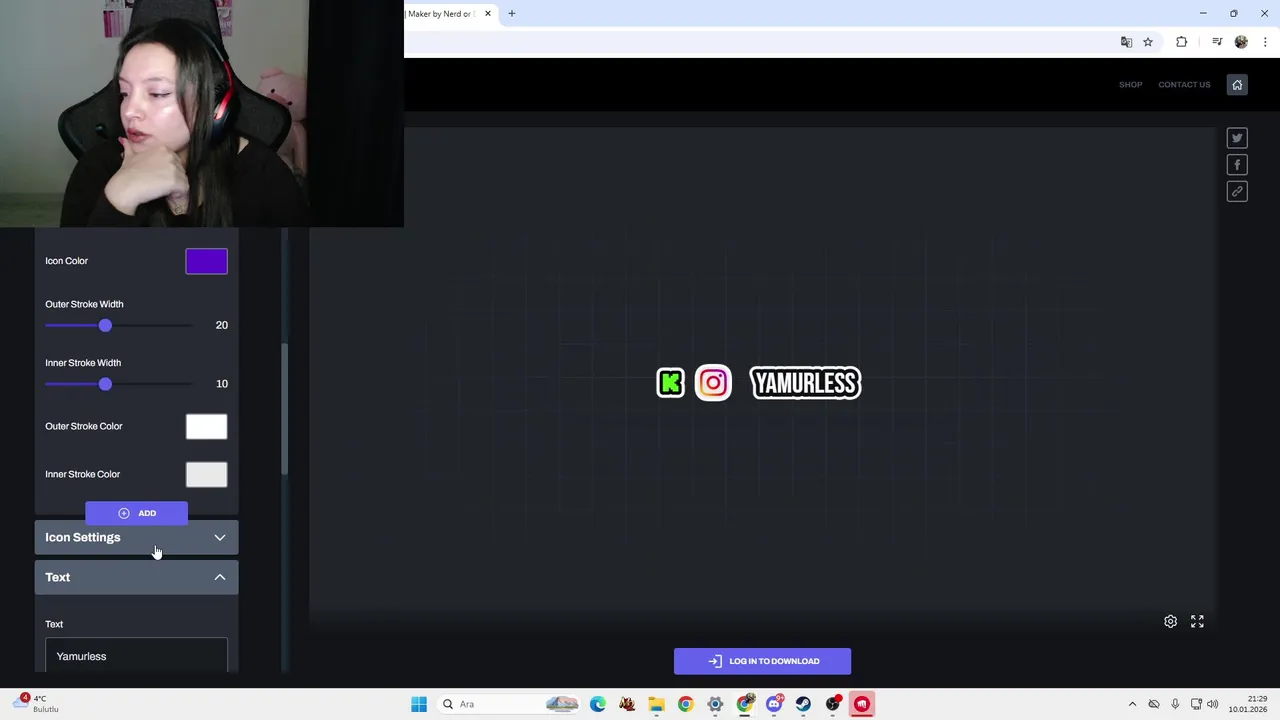
Task: Open the home page icon in site header
Action: coord(1237,85)
